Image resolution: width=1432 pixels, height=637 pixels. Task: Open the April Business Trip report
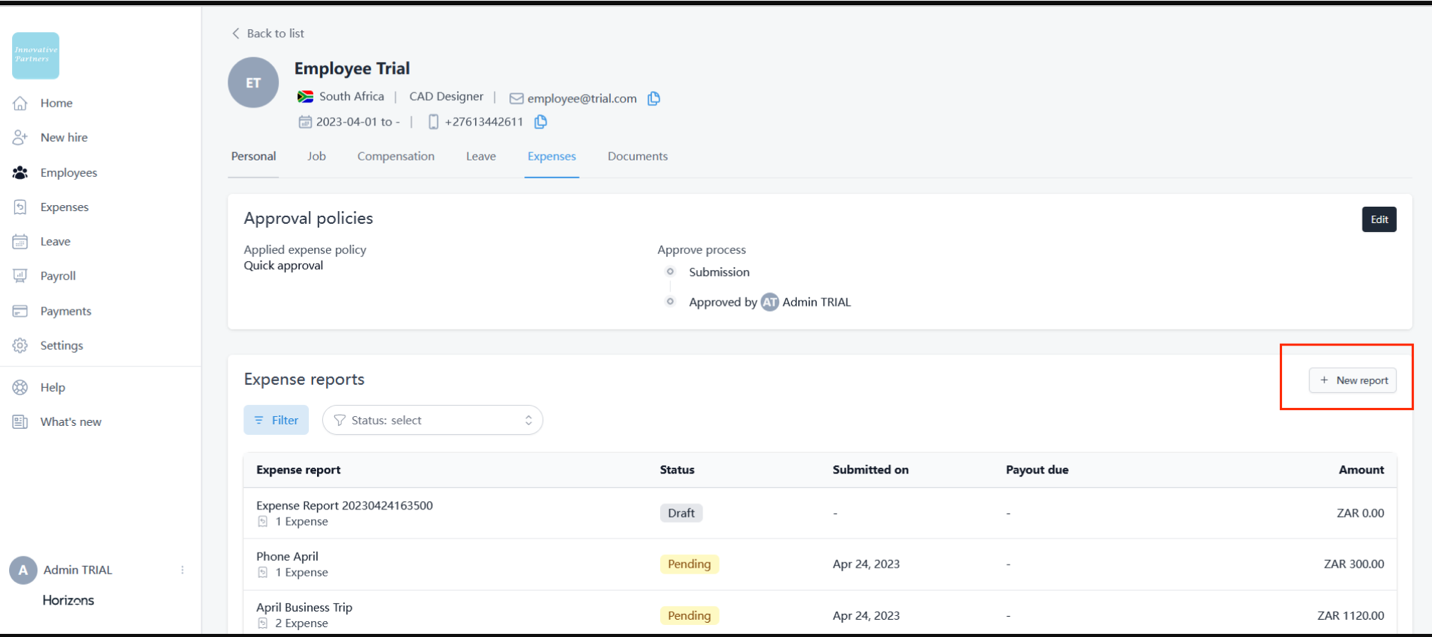304,608
